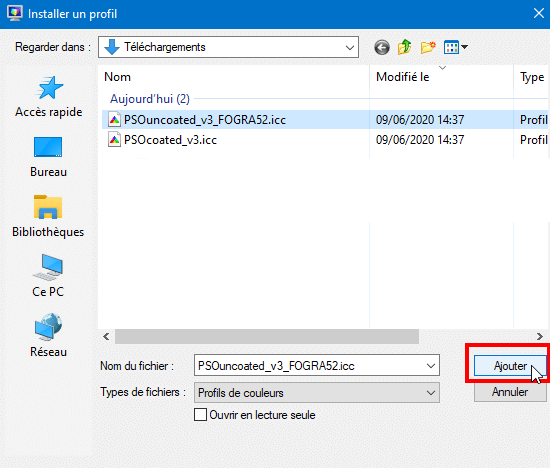The height and width of the screenshot is (468, 550).
Task: Click the Annuler button
Action: [510, 392]
